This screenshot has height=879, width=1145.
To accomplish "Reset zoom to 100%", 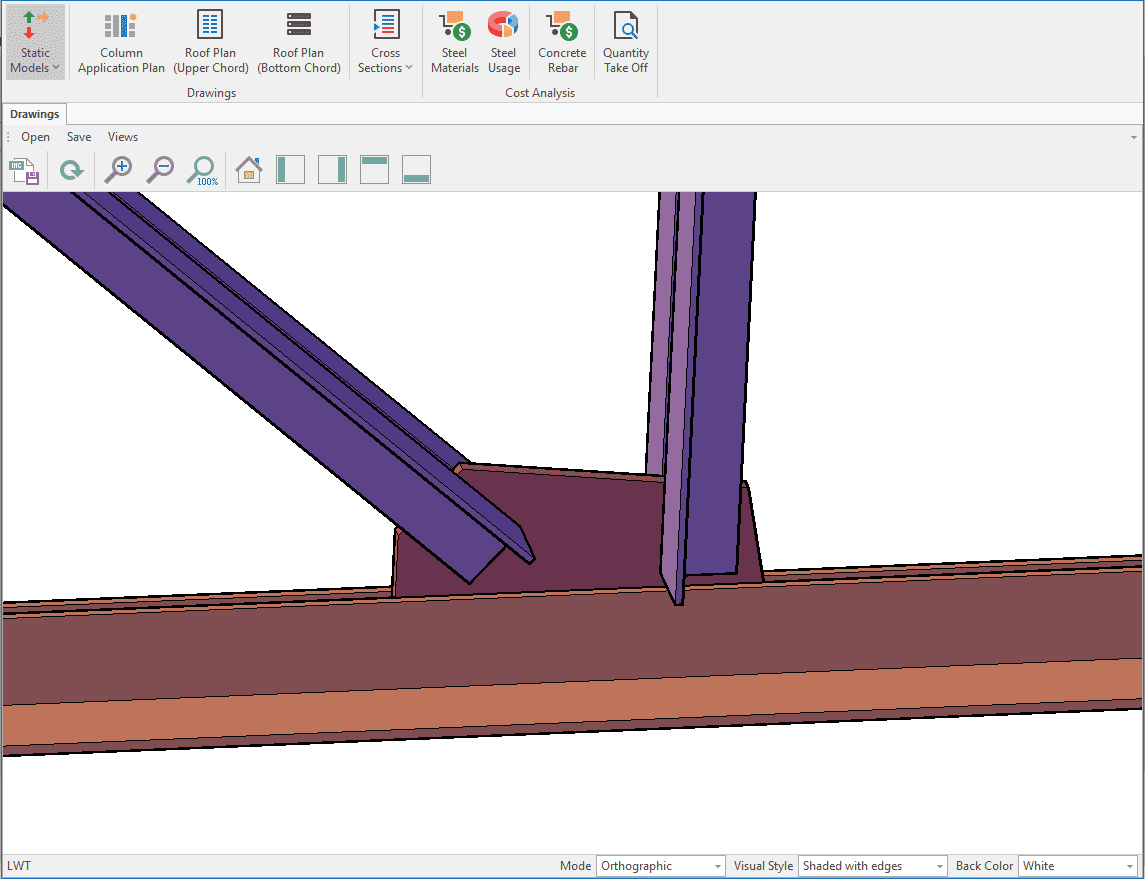I will tap(203, 171).
